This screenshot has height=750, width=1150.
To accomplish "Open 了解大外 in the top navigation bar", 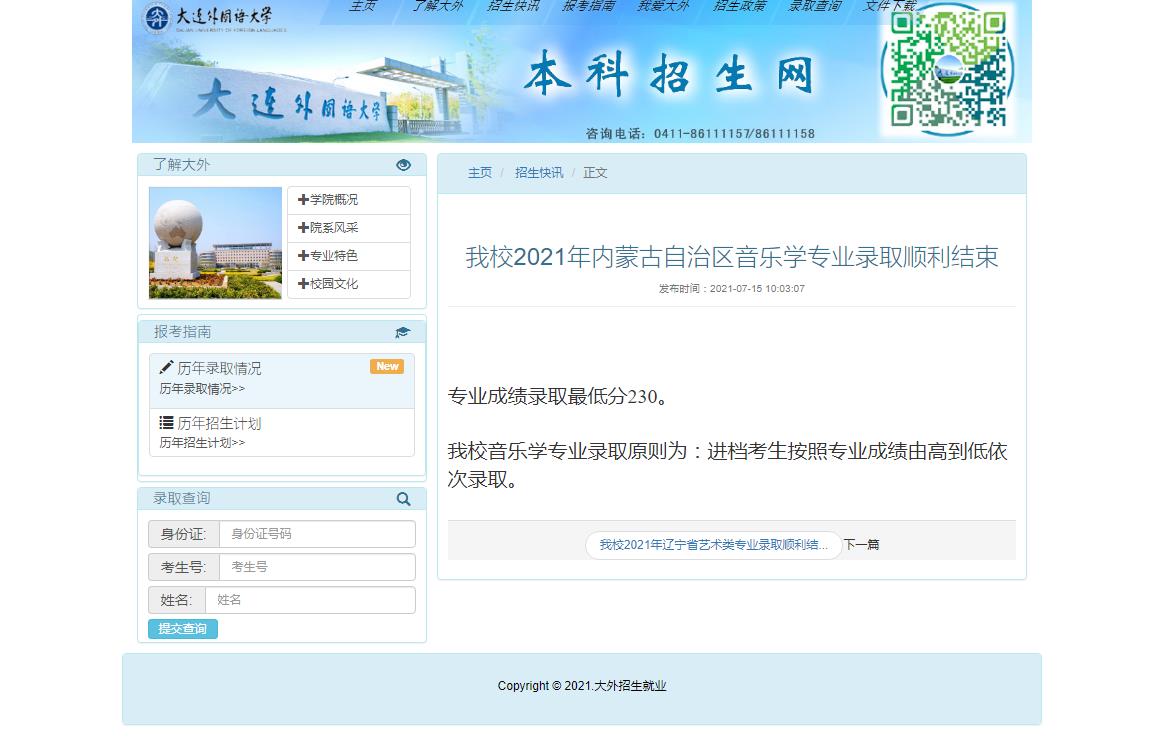I will [437, 7].
